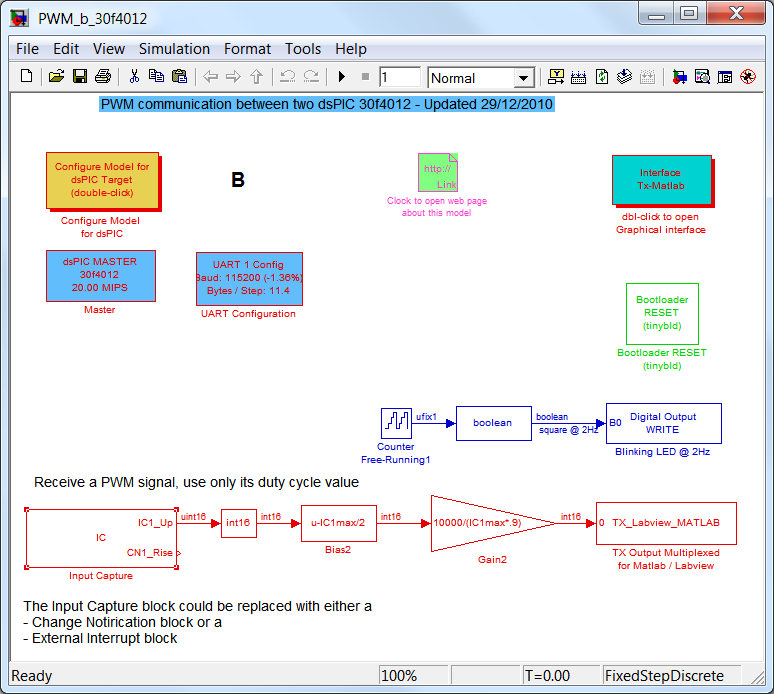
Task: Click the Redo toolbar icon
Action: [311, 77]
